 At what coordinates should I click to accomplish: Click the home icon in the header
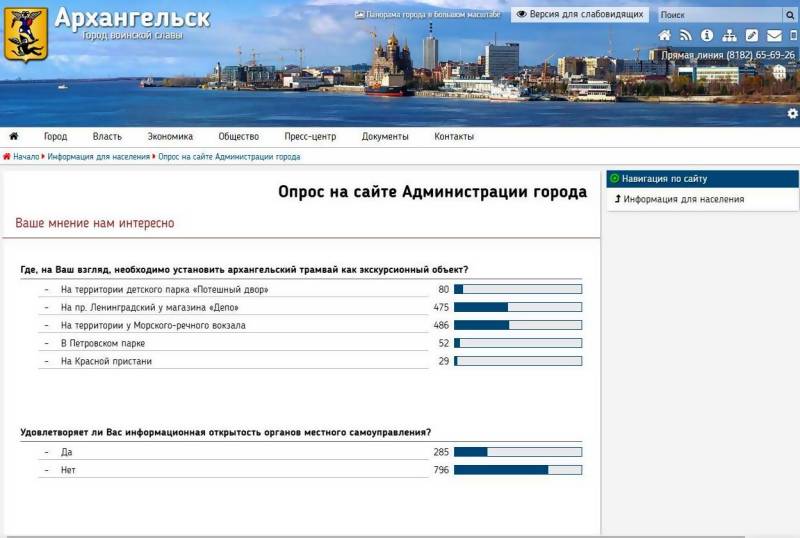click(x=664, y=35)
